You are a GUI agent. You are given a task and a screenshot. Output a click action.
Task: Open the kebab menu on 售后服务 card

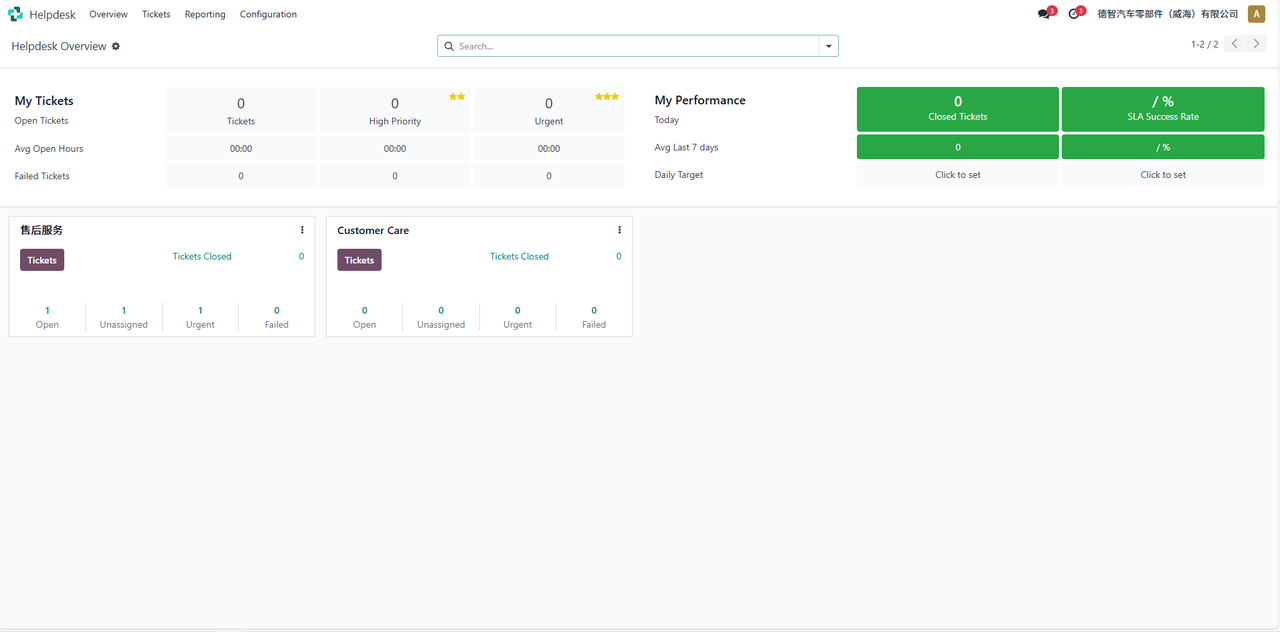click(302, 230)
